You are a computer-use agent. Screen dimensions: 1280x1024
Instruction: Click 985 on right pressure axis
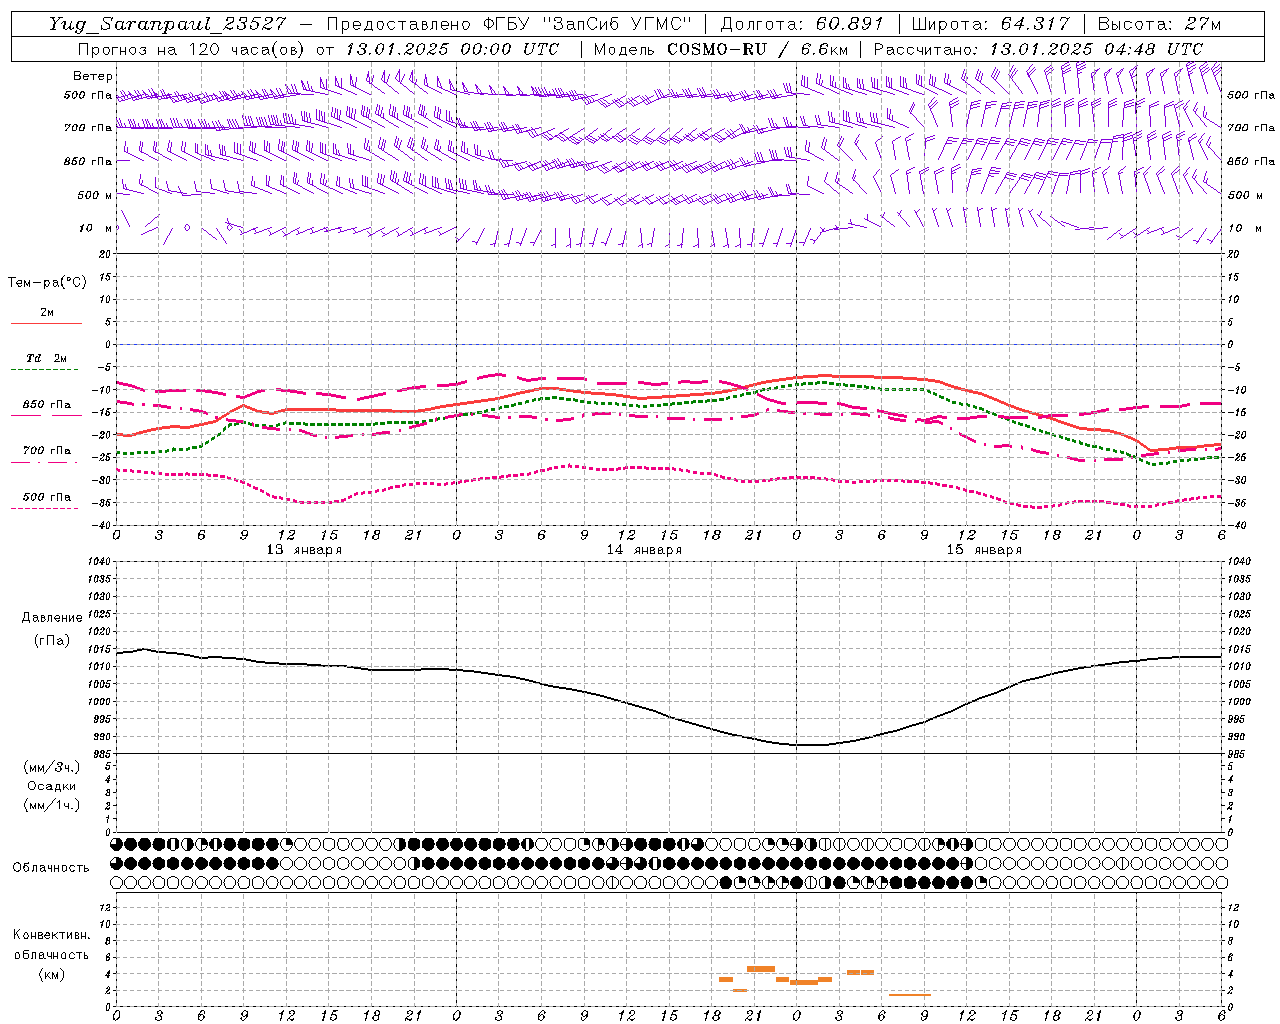point(1237,753)
